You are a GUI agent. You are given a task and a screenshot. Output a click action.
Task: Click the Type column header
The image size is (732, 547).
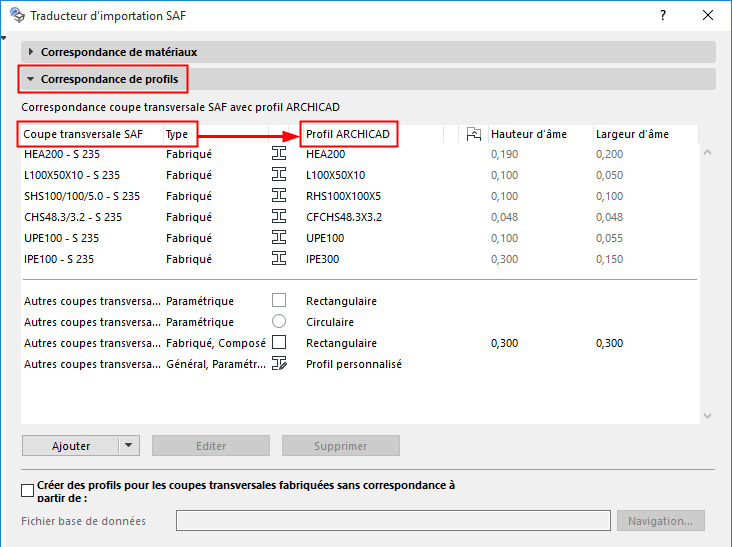216,134
